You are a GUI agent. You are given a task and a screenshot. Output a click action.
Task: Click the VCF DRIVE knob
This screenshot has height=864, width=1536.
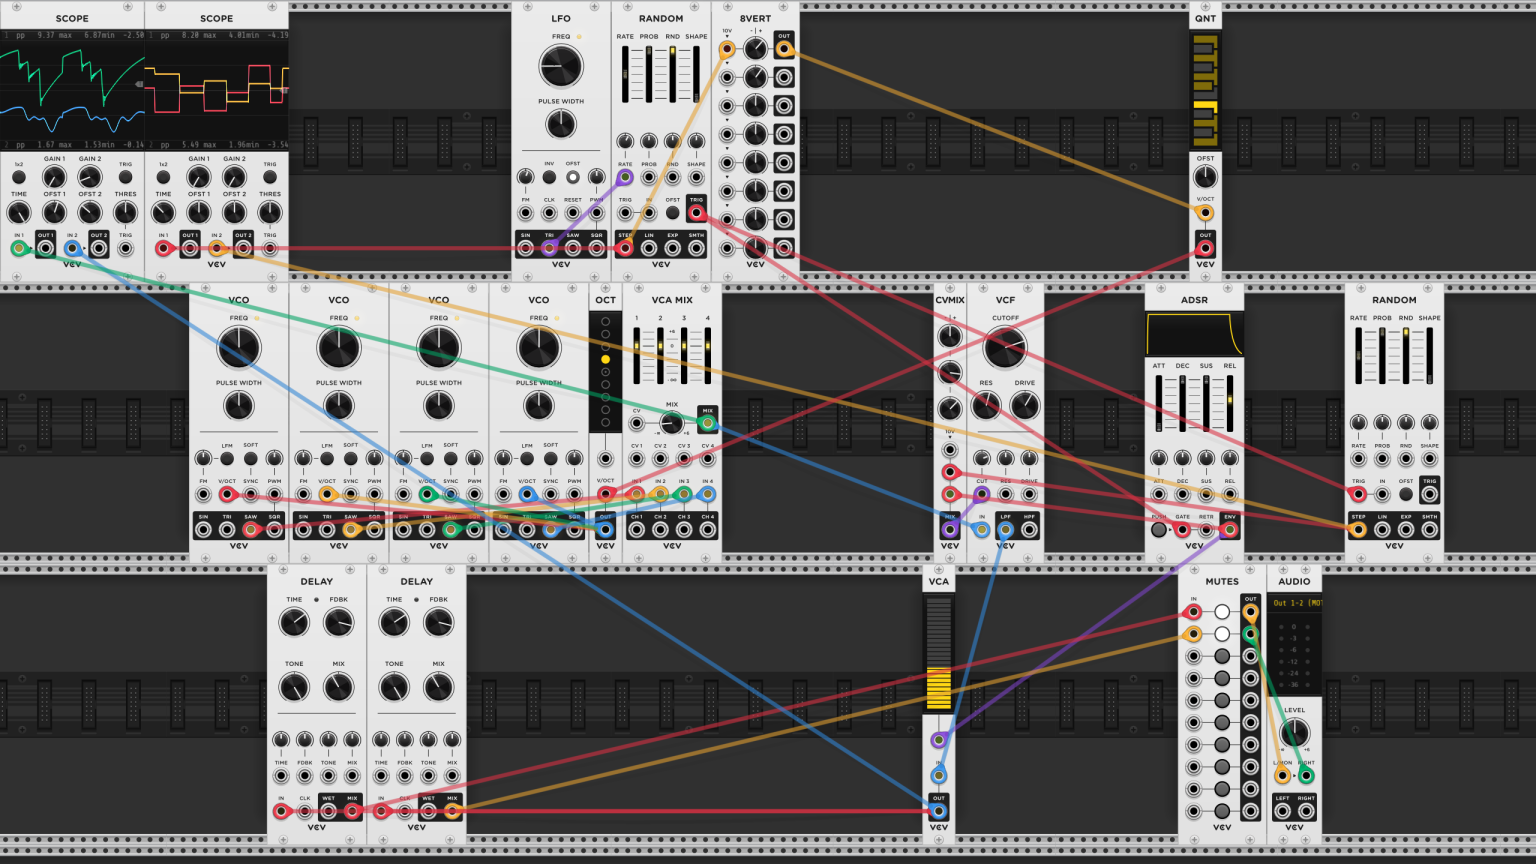(x=1025, y=405)
